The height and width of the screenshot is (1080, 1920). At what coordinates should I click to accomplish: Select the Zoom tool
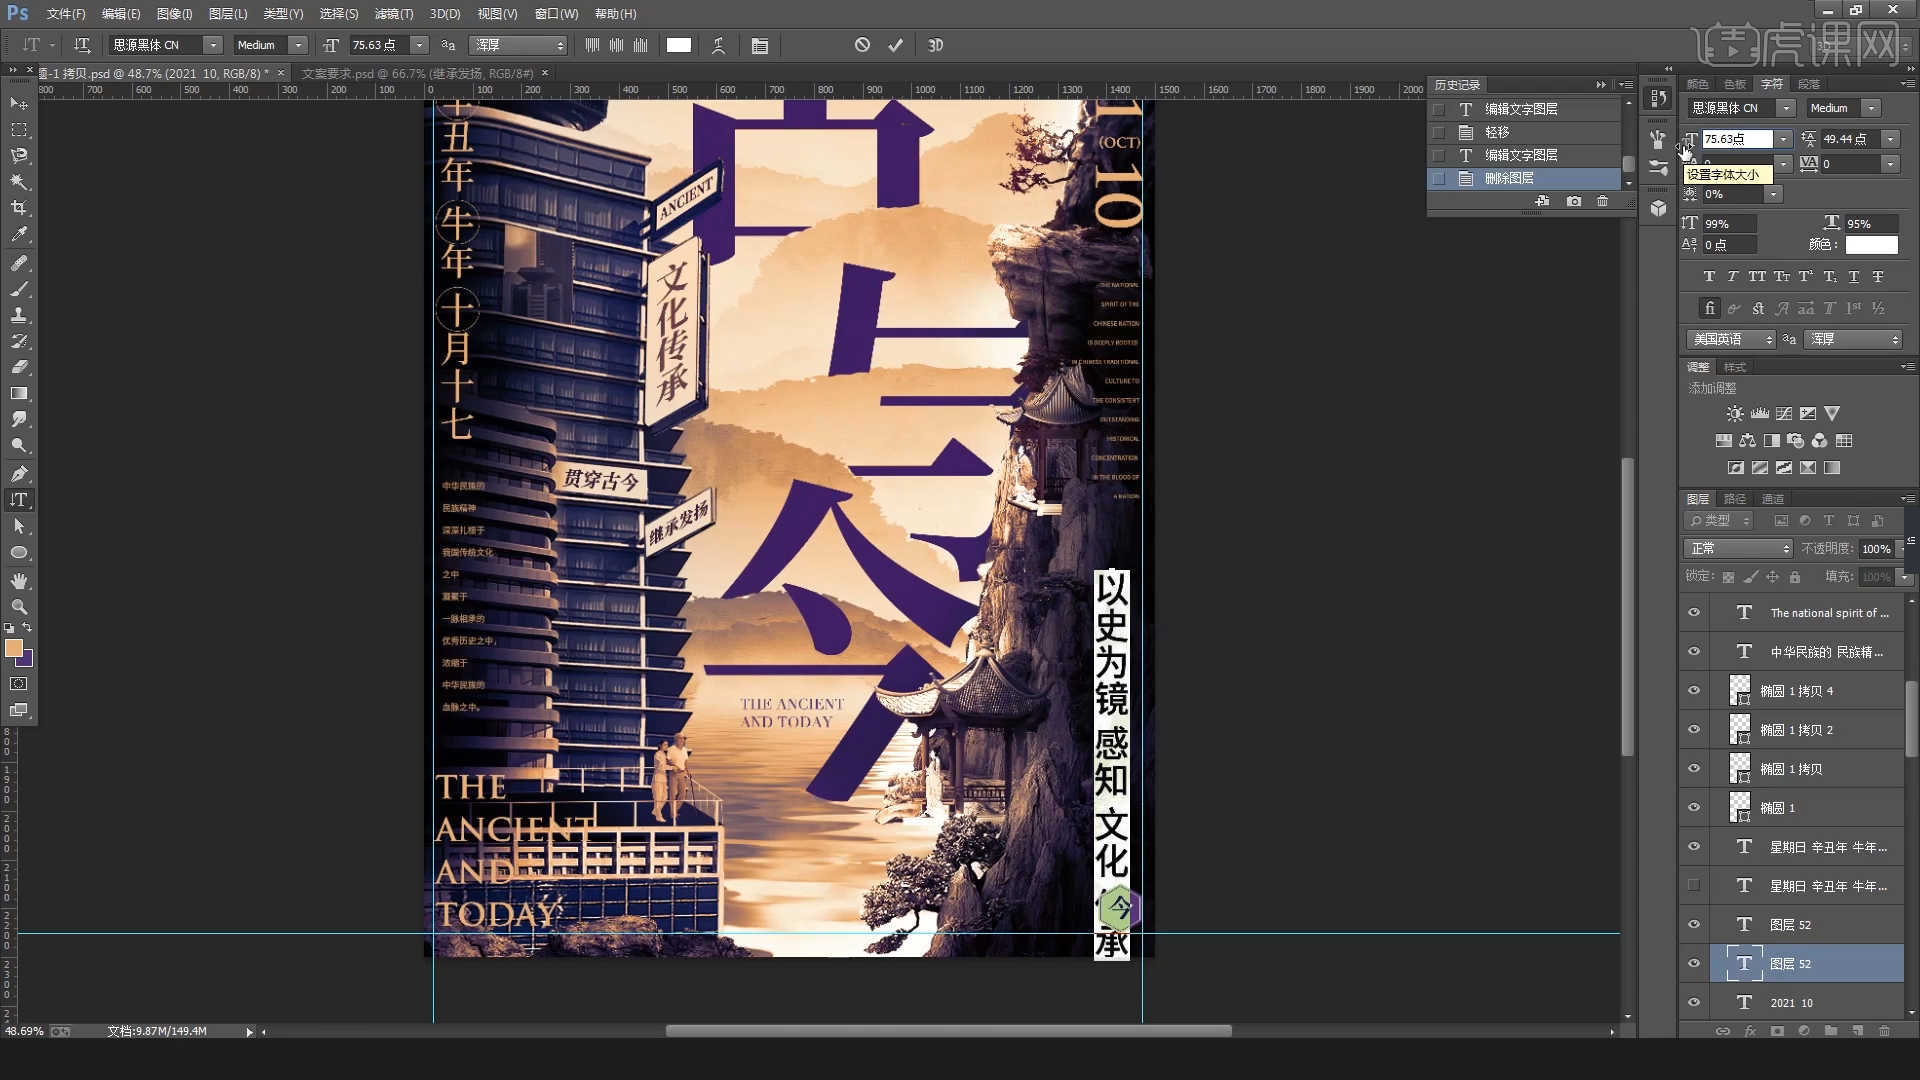17,605
